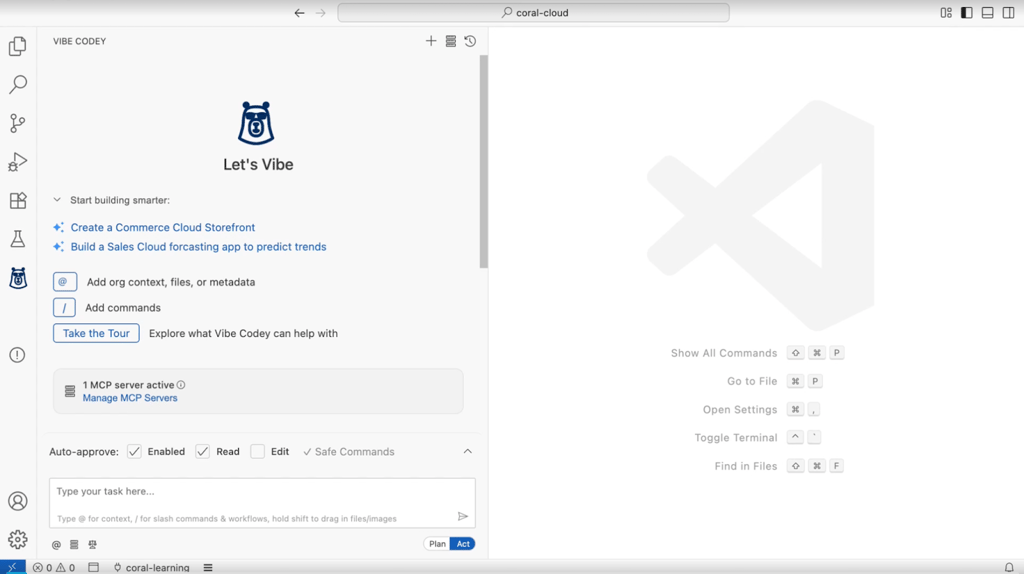Toggle the Read auto-approve checkbox
This screenshot has height=574, width=1024.
coord(202,452)
